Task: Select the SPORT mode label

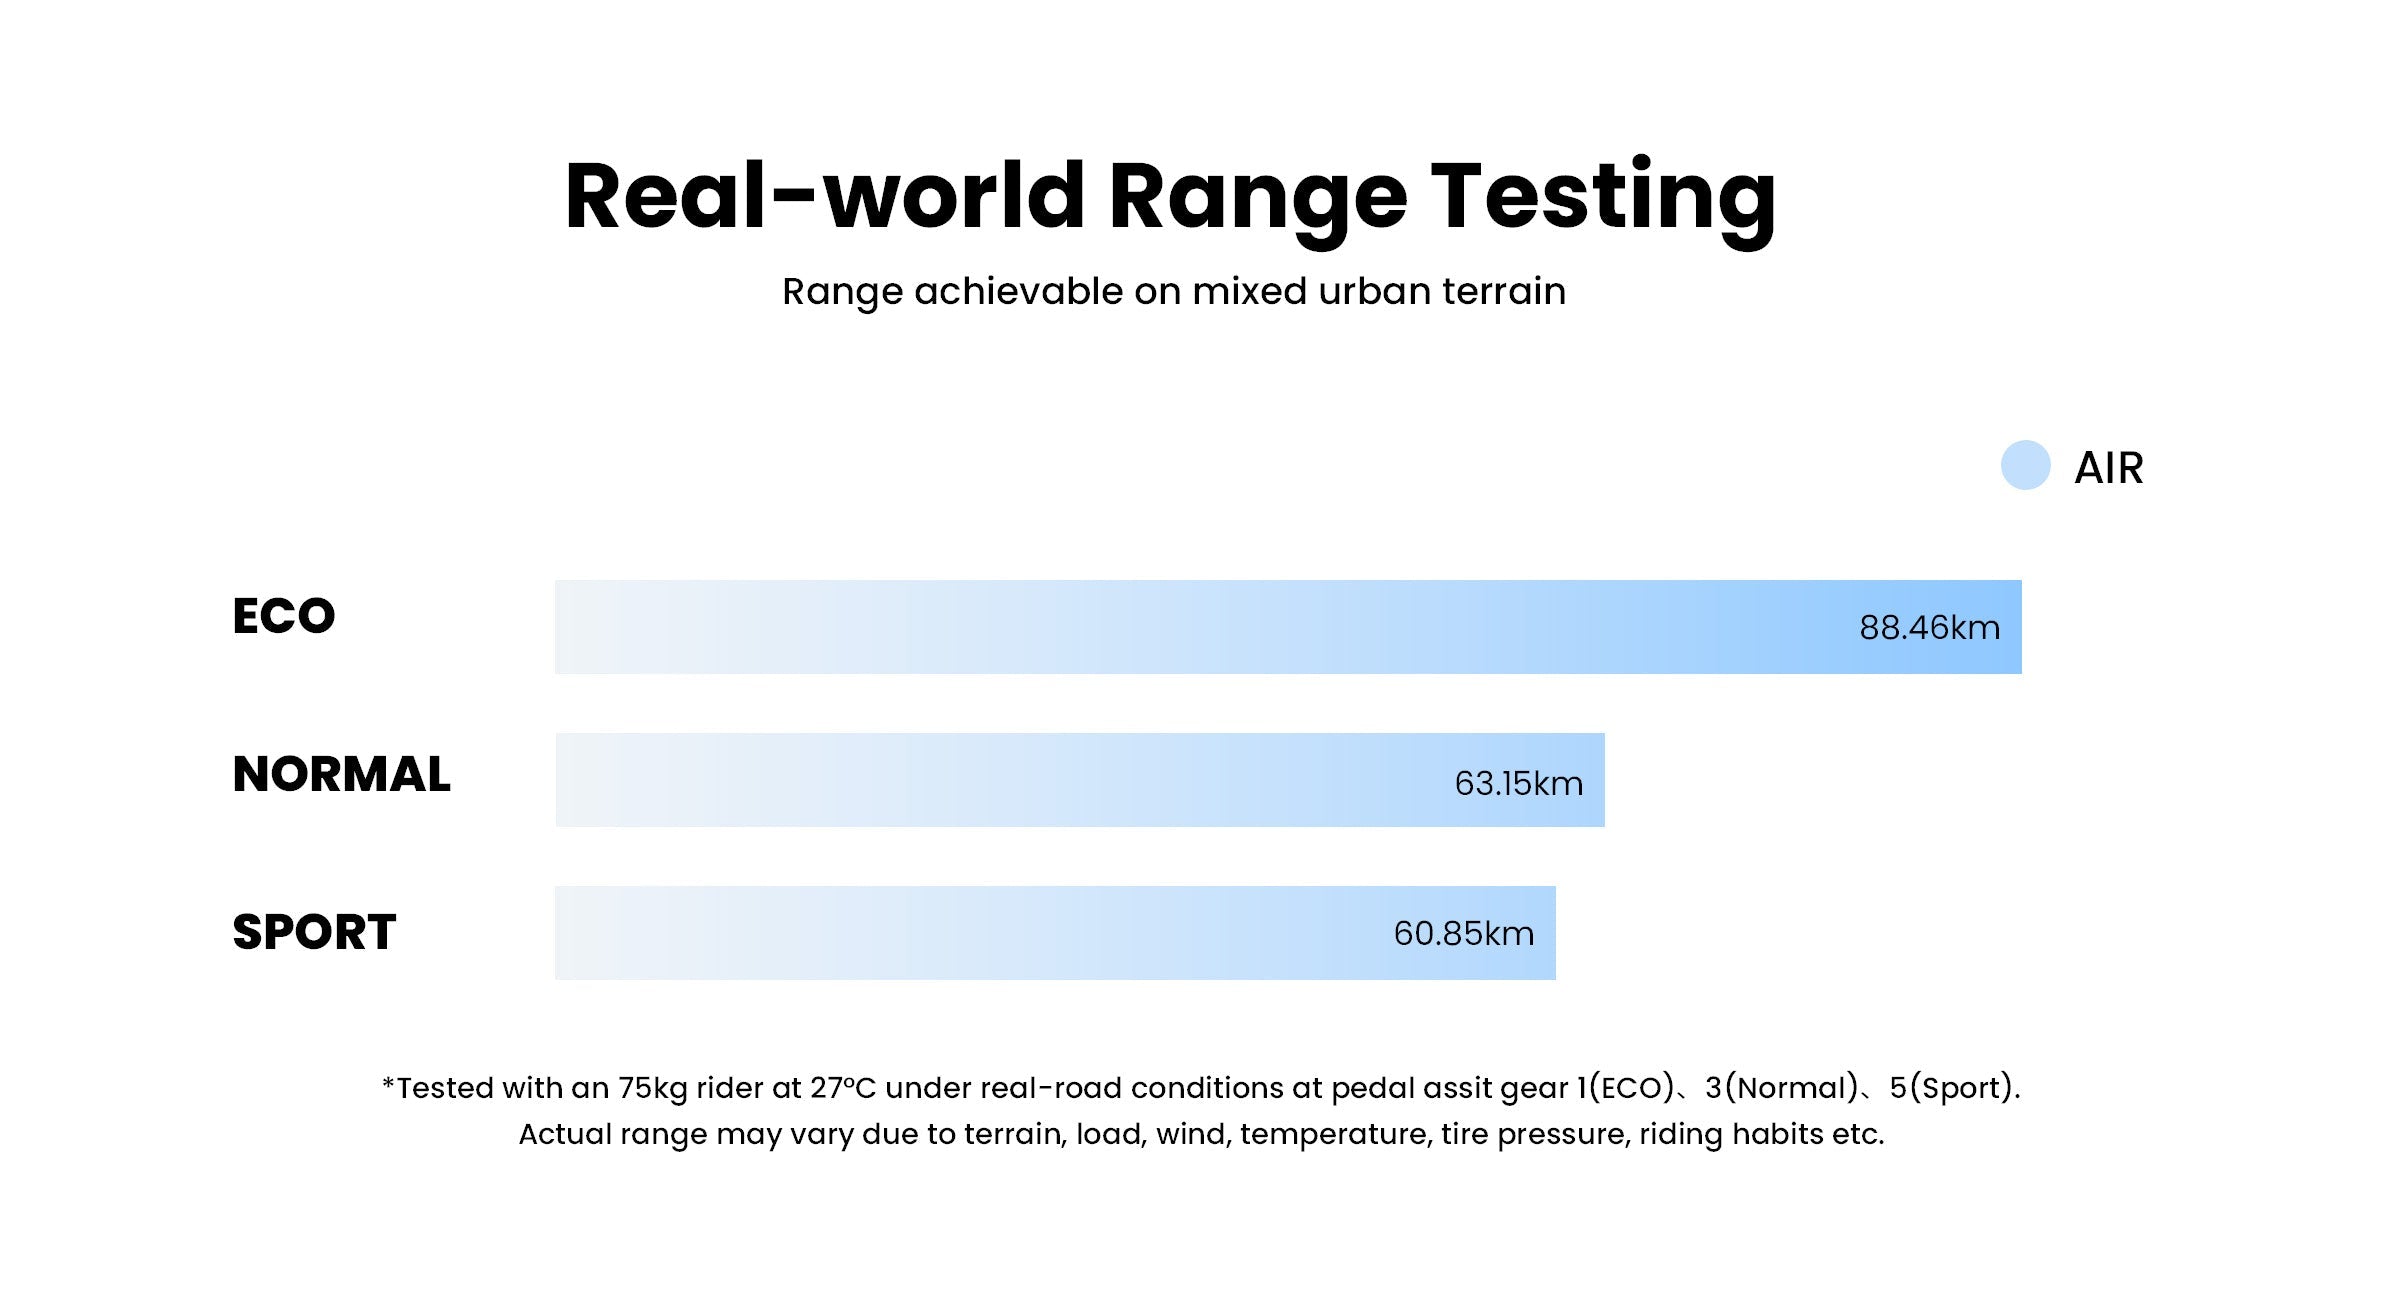Action: tap(314, 932)
